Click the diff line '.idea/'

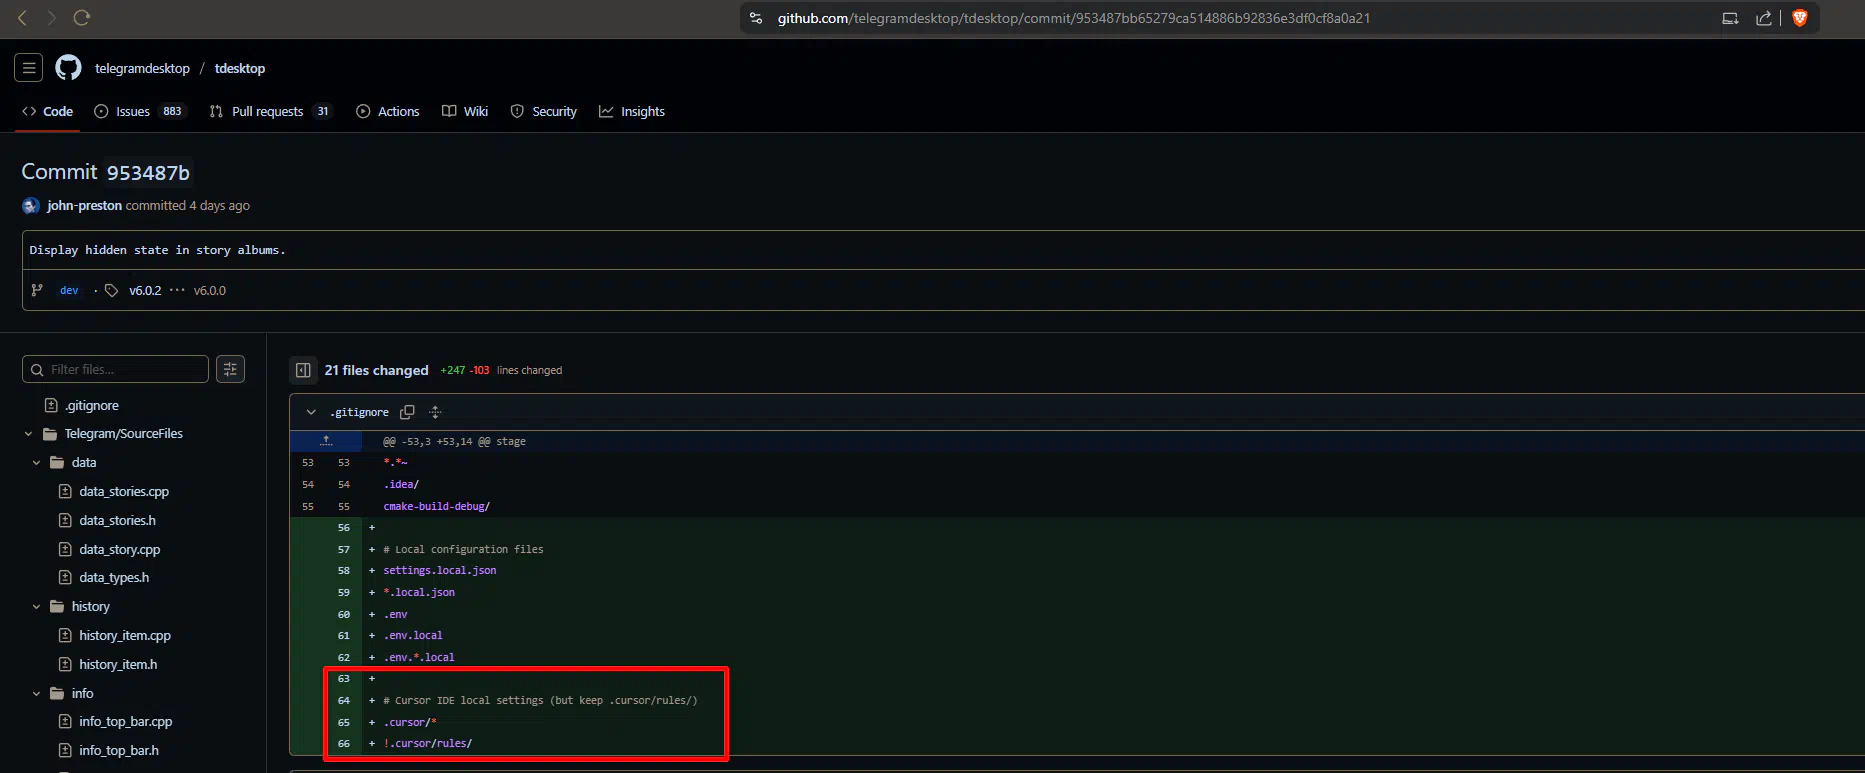pos(401,484)
